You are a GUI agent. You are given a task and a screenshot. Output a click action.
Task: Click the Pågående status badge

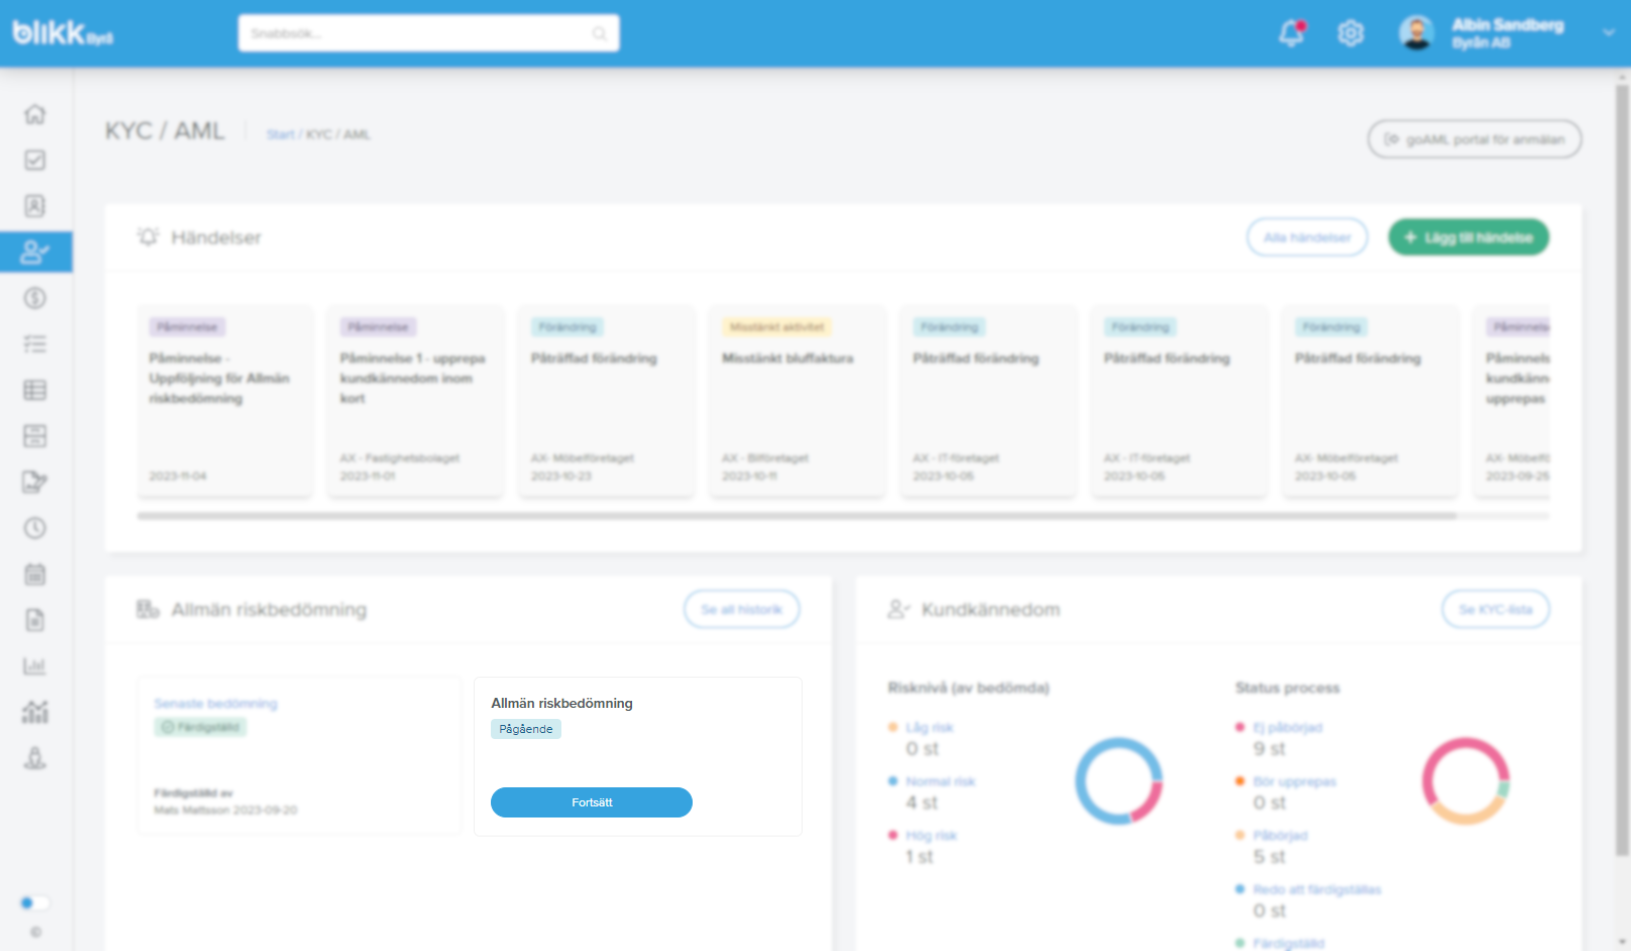(526, 729)
